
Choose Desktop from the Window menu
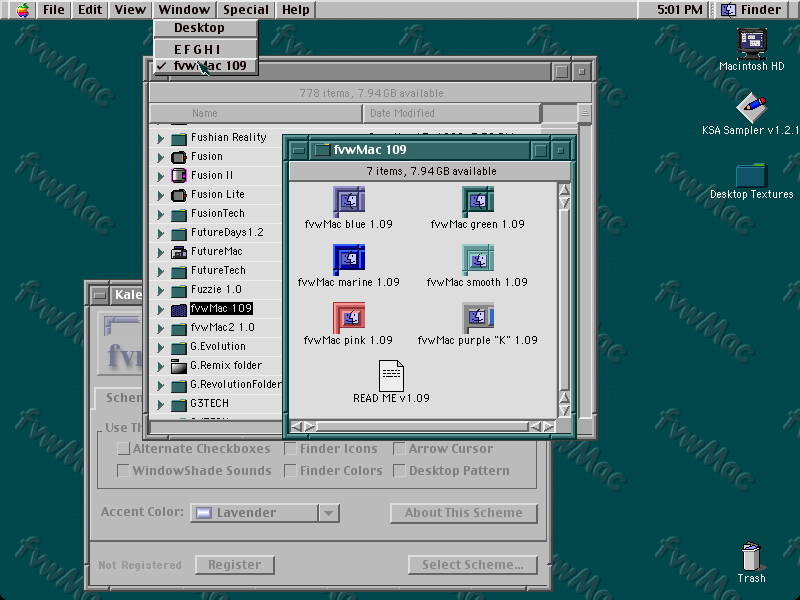coord(206,28)
